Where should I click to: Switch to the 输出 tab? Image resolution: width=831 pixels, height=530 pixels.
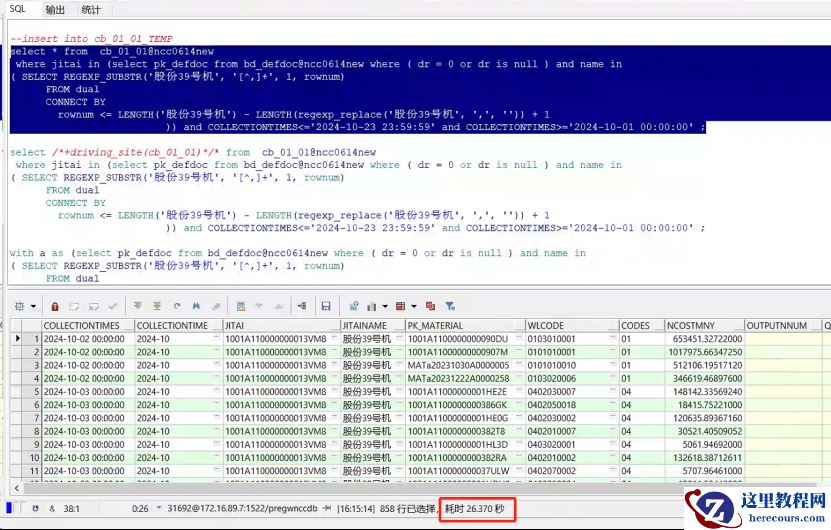tap(55, 9)
